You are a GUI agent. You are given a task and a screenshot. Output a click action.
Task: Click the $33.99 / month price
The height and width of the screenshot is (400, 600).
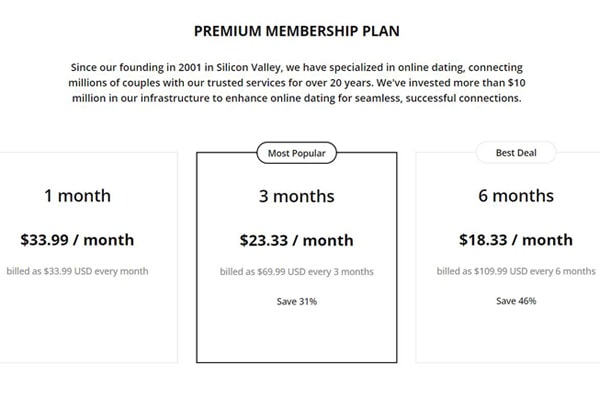tap(77, 240)
